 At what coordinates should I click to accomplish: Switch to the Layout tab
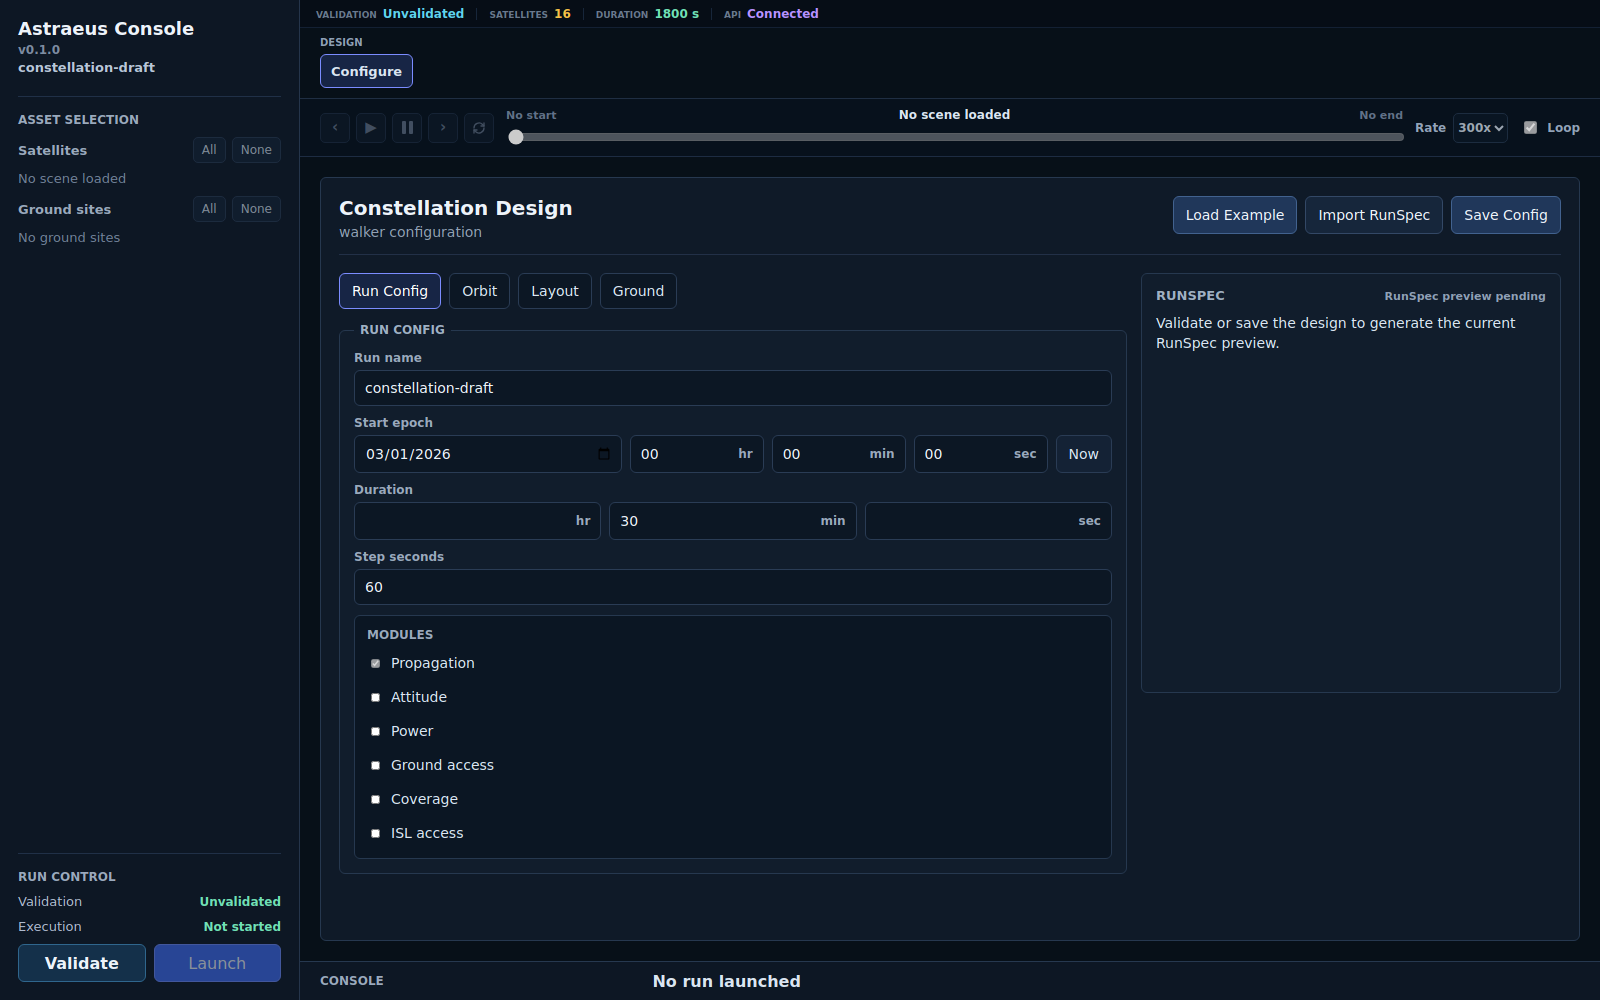coord(555,291)
